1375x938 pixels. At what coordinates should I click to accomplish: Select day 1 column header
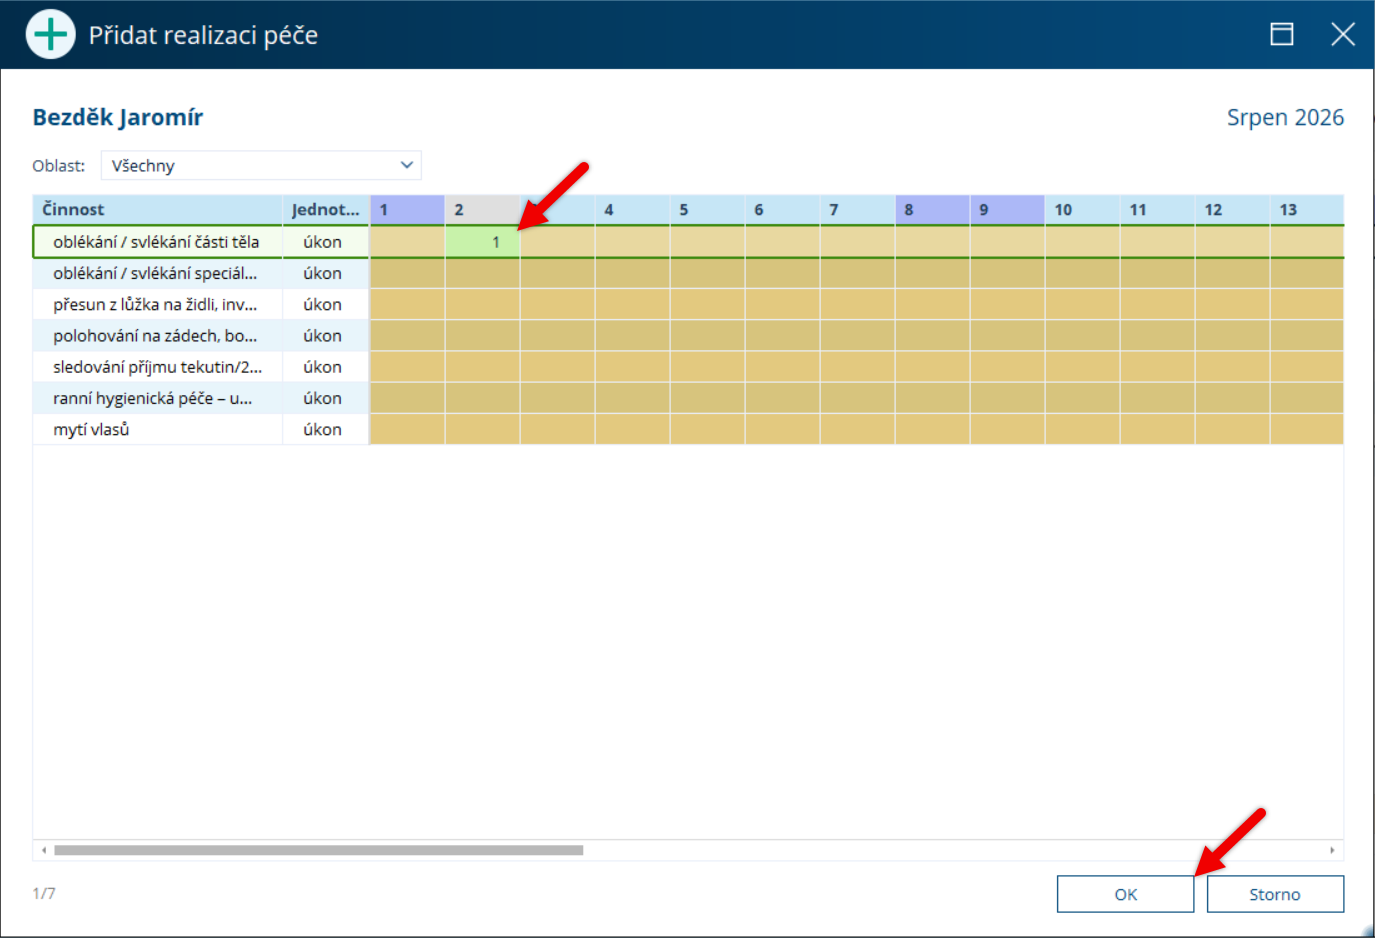[407, 209]
